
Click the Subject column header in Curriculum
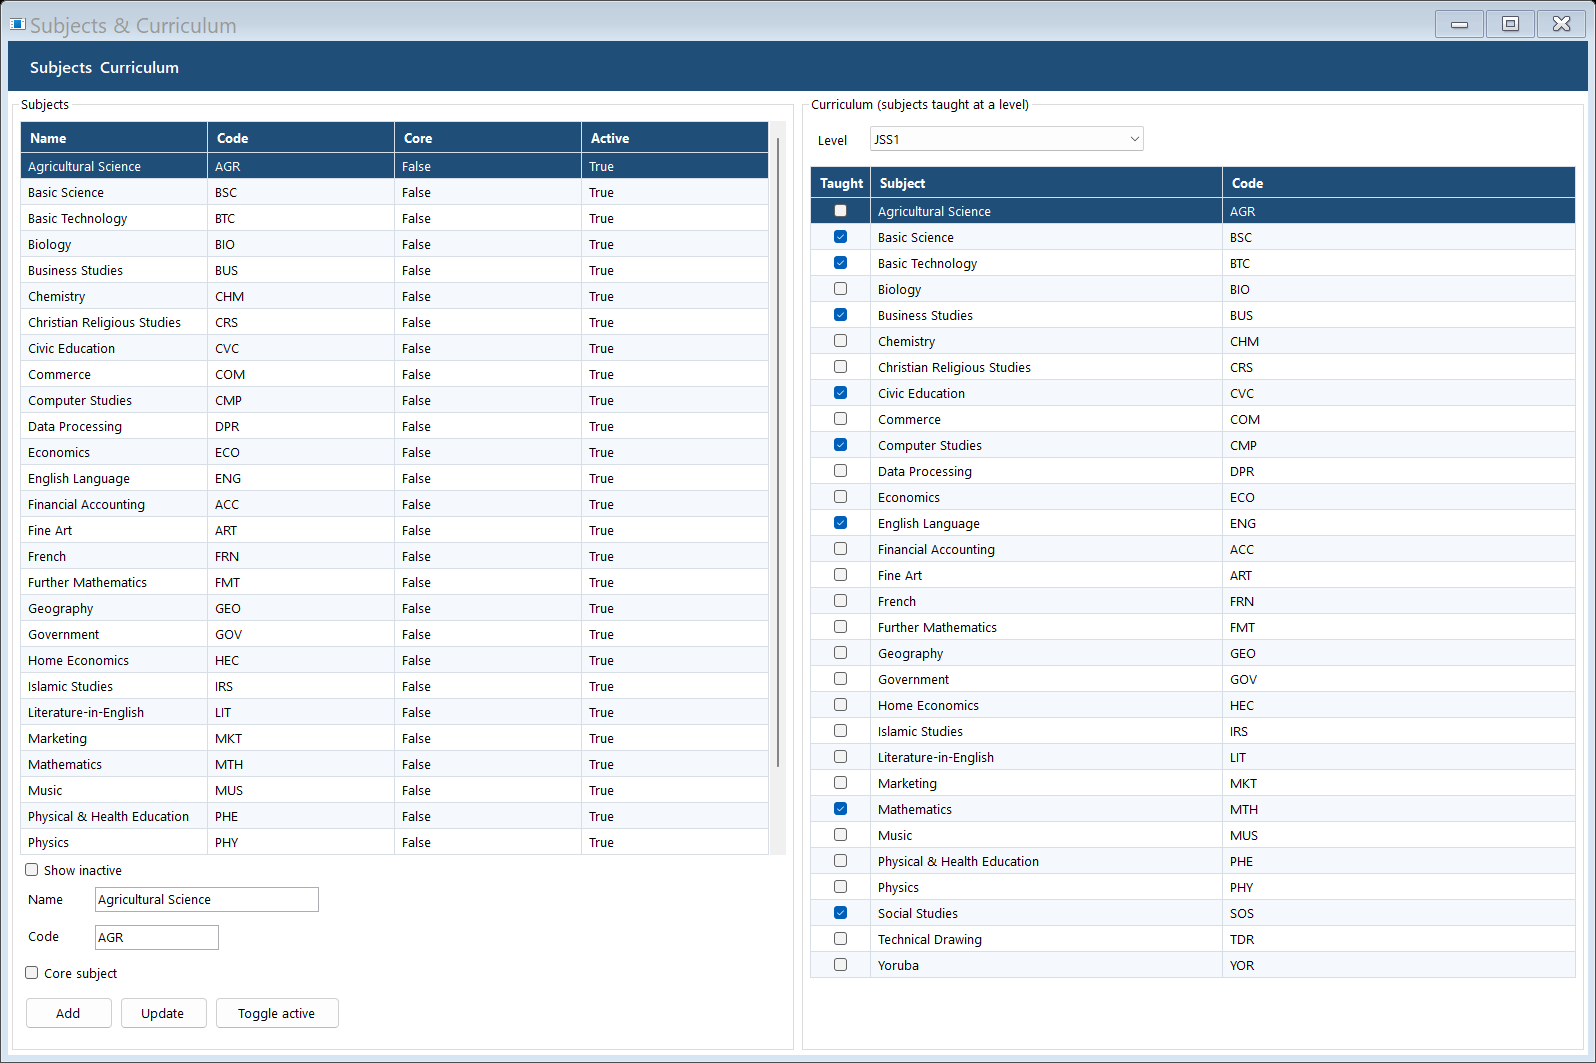click(x=1047, y=183)
